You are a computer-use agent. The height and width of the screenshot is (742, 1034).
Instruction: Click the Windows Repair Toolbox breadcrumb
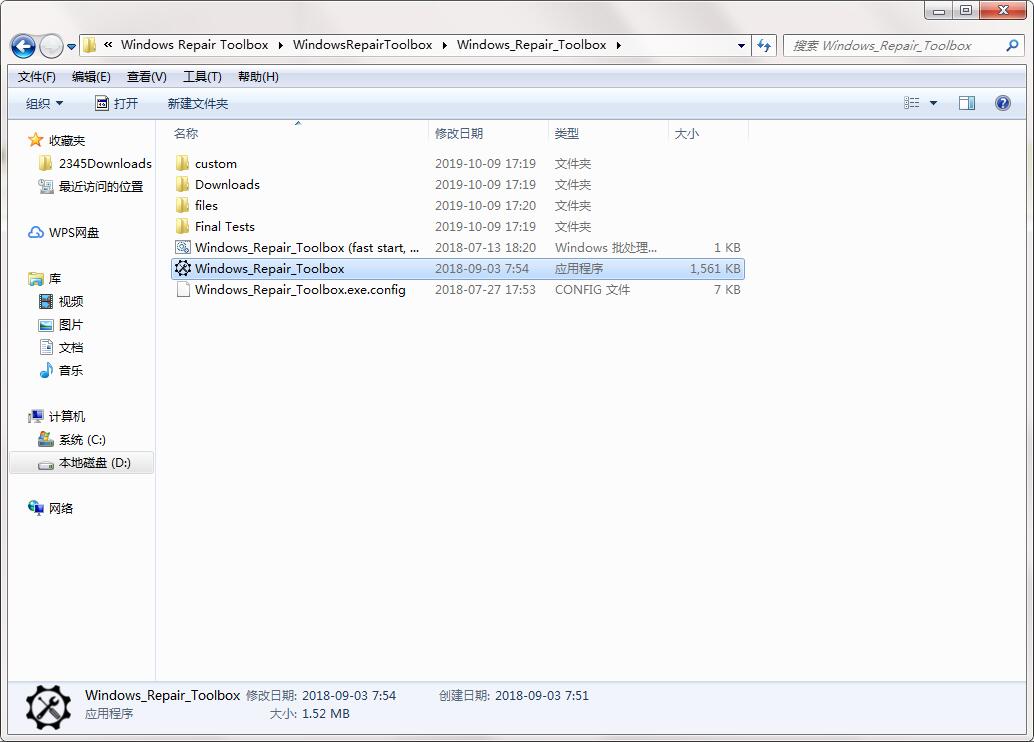click(x=195, y=45)
